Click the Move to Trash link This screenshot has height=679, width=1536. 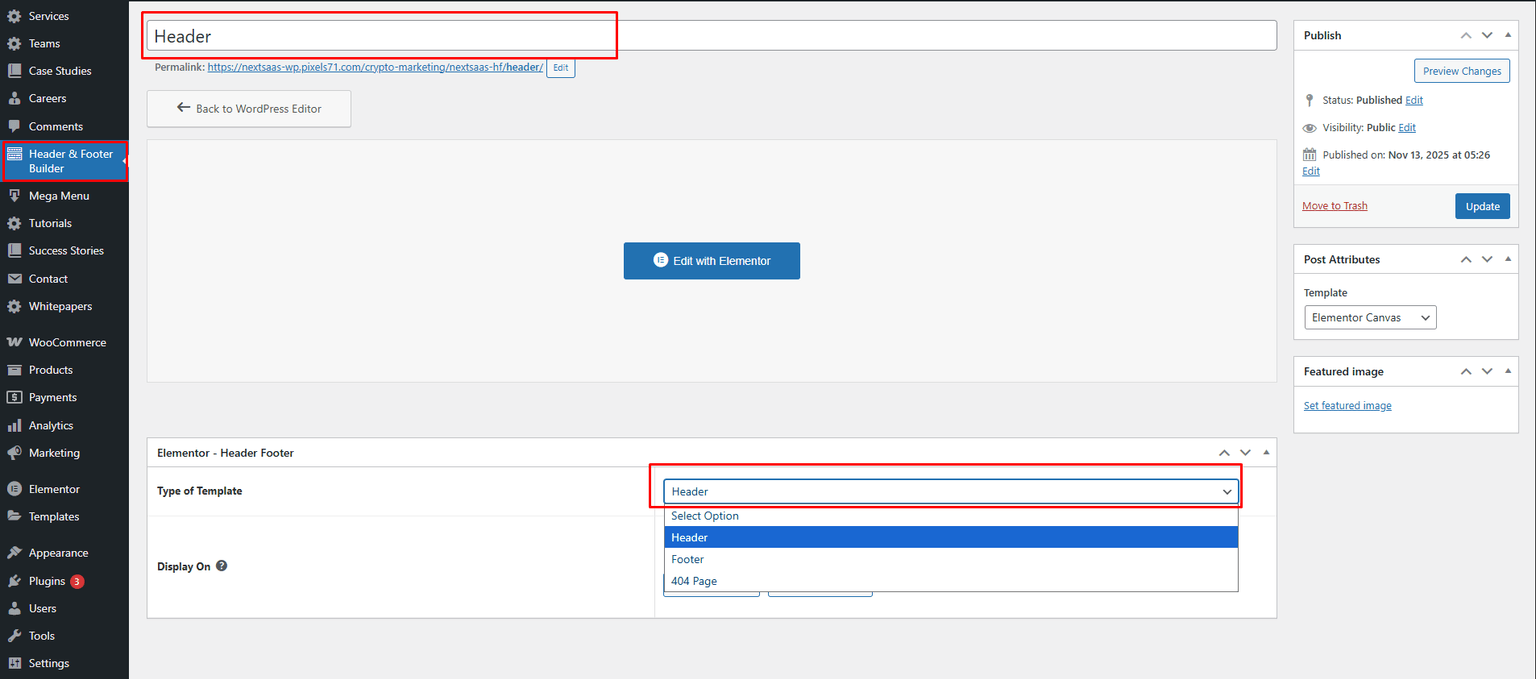pyautogui.click(x=1334, y=205)
